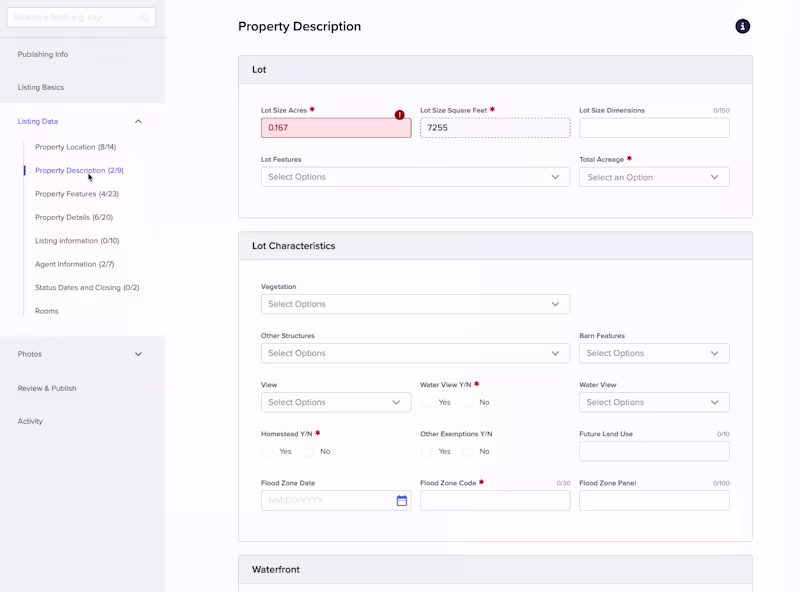Select Yes for Homestead Y/N
Image resolution: width=800 pixels, height=592 pixels.
(x=267, y=452)
